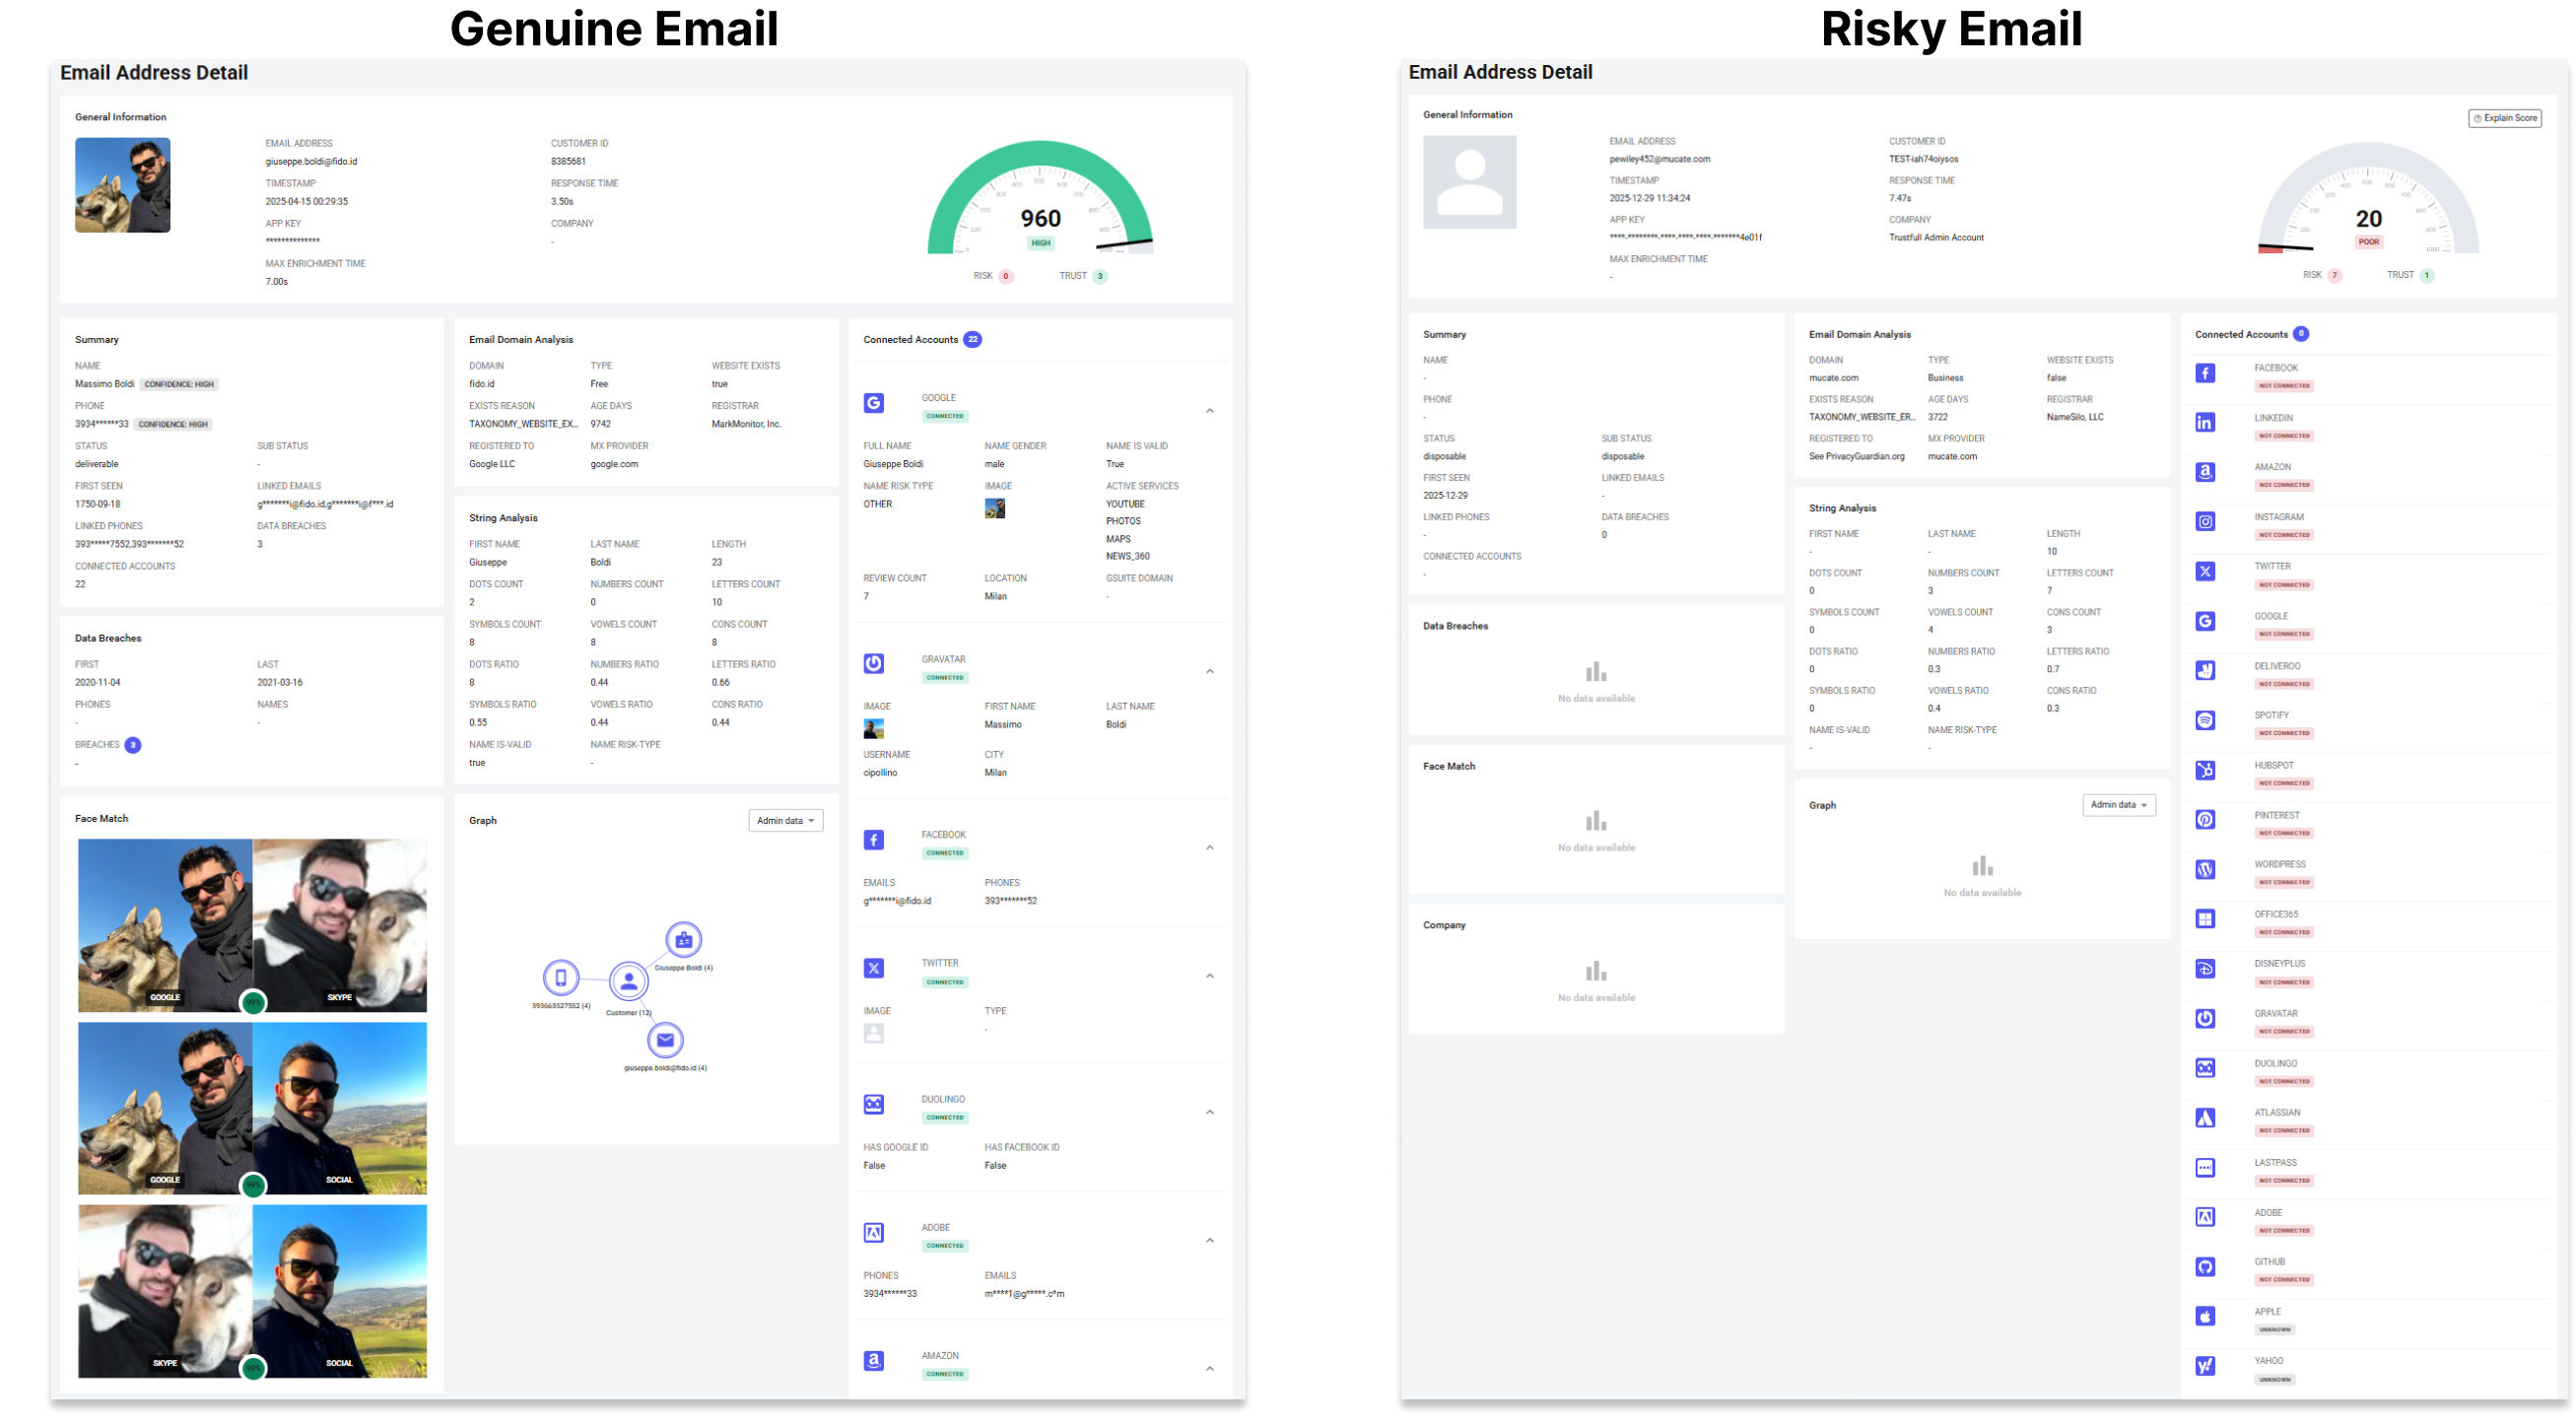Open Admin data dropdown in left Graph
2576x1423 pixels.
(786, 821)
